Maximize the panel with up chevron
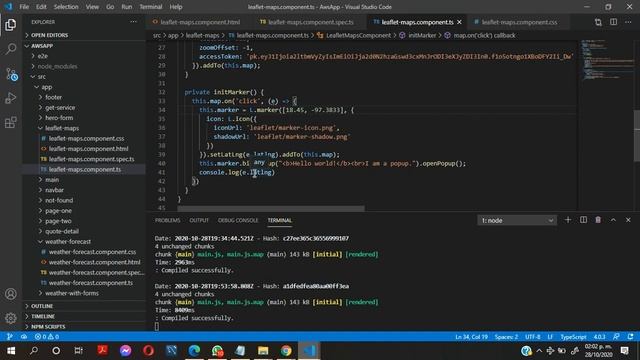The width and height of the screenshot is (640, 360). coord(613,220)
